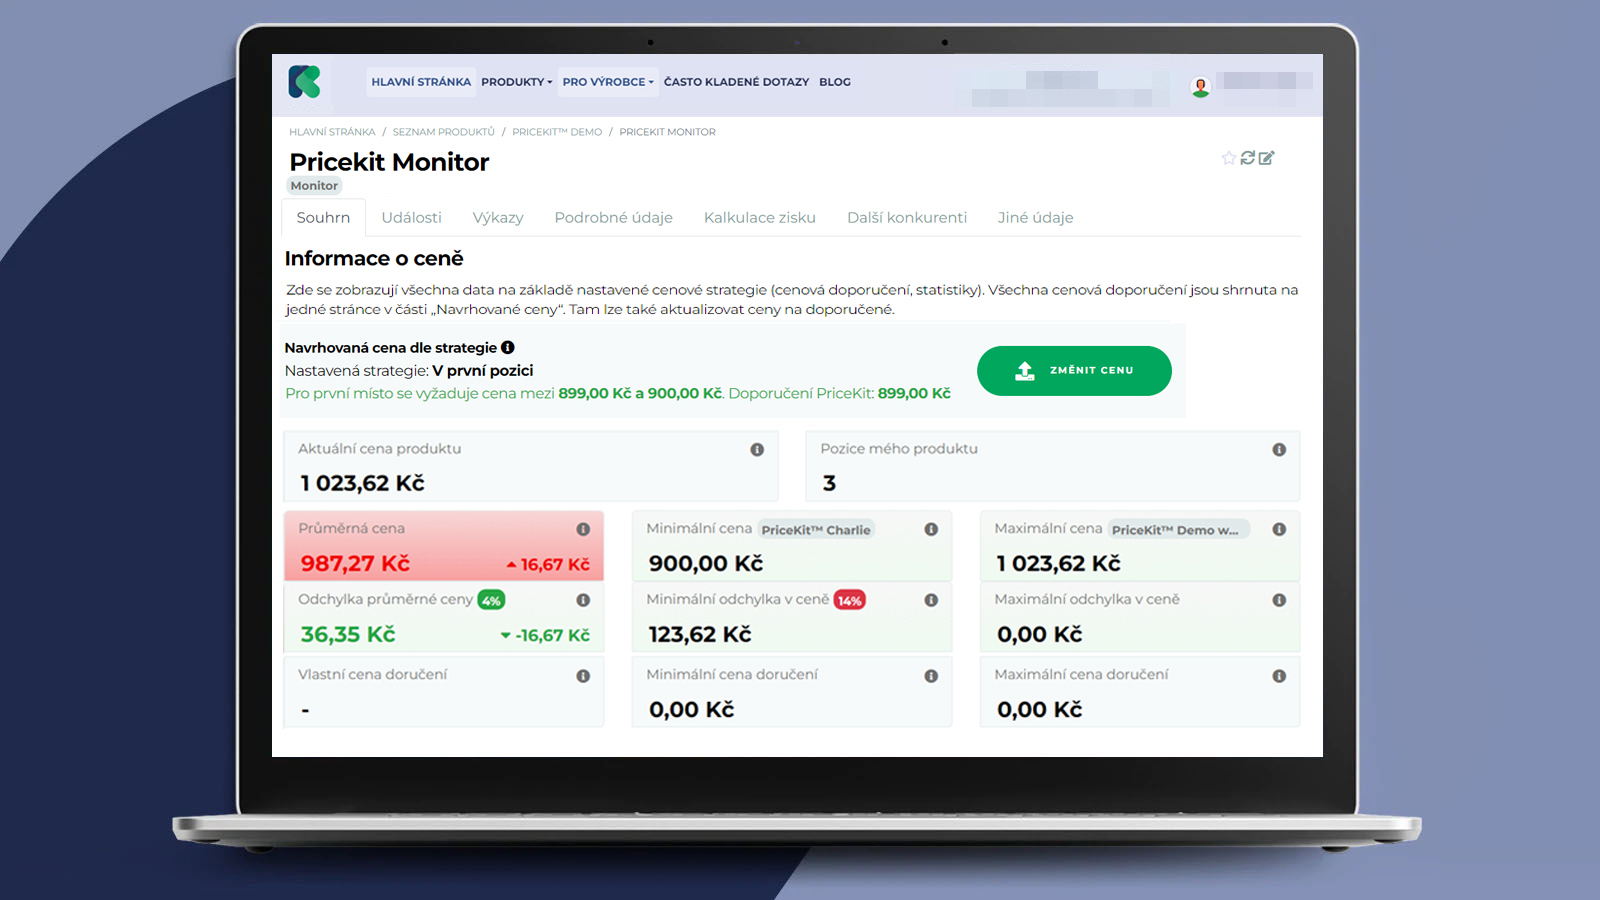This screenshot has height=900, width=1600.
Task: Open the Podrobné údaje tab
Action: click(x=613, y=218)
